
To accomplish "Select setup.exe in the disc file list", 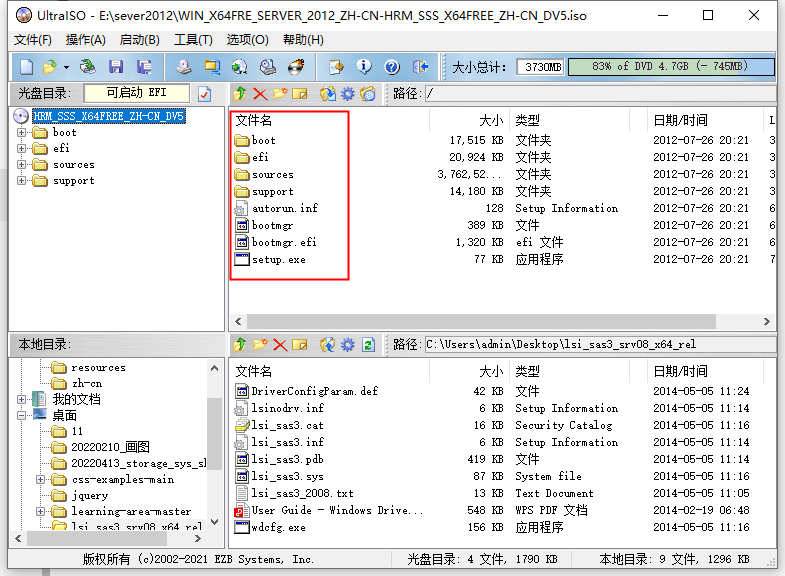I will 270,260.
